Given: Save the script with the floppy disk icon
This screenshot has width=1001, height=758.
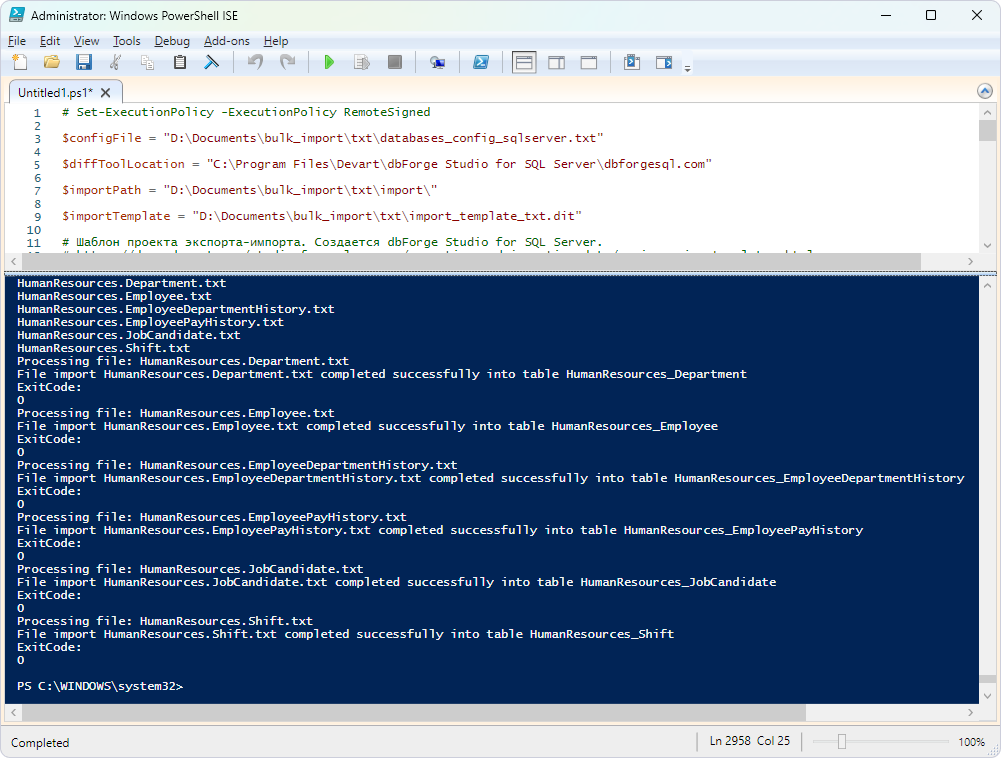Looking at the screenshot, I should [84, 62].
